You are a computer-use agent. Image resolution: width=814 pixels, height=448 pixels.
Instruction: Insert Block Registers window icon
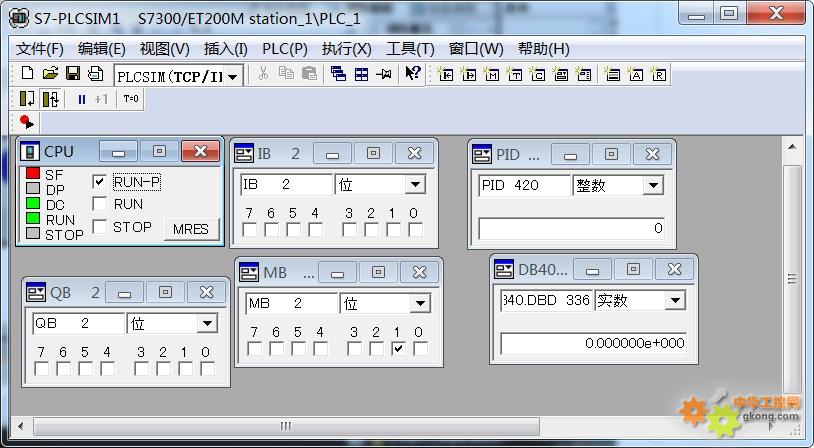658,74
